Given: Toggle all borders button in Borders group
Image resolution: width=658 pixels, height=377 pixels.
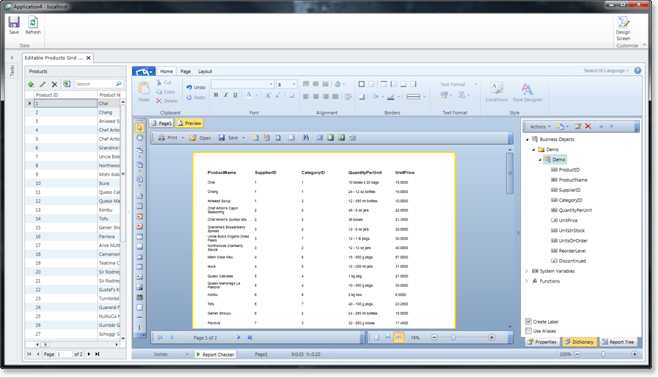Looking at the screenshot, I should pyautogui.click(x=361, y=84).
